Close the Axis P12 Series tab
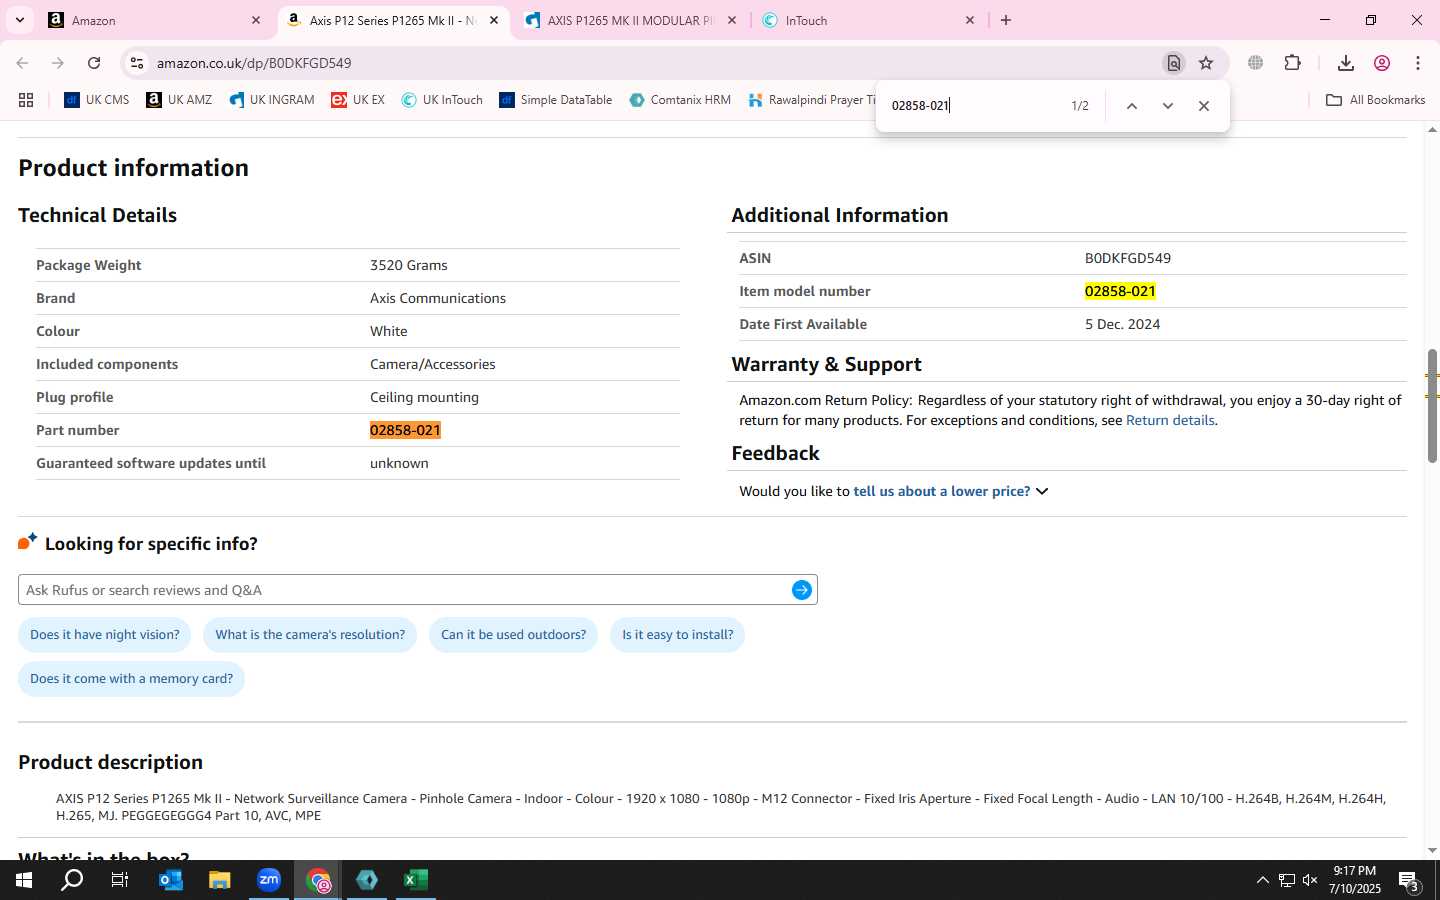The width and height of the screenshot is (1440, 900). point(493,20)
